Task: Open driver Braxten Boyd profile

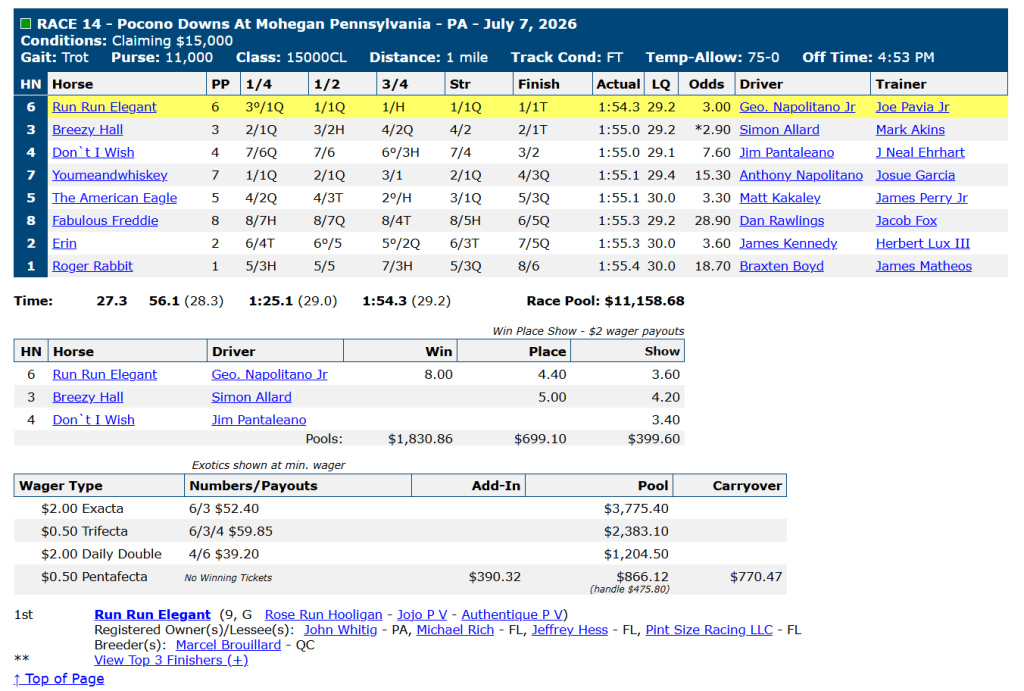Action: 781,266
